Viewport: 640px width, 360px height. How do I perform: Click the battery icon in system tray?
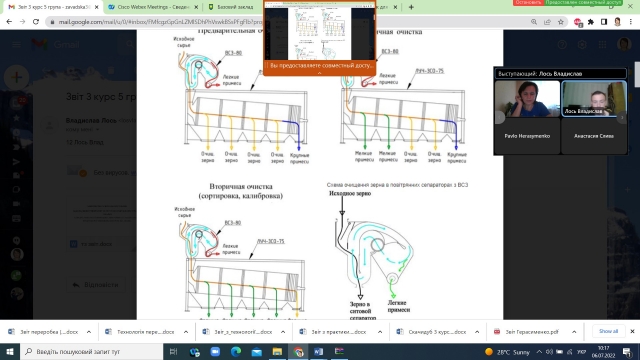[x=560, y=352]
